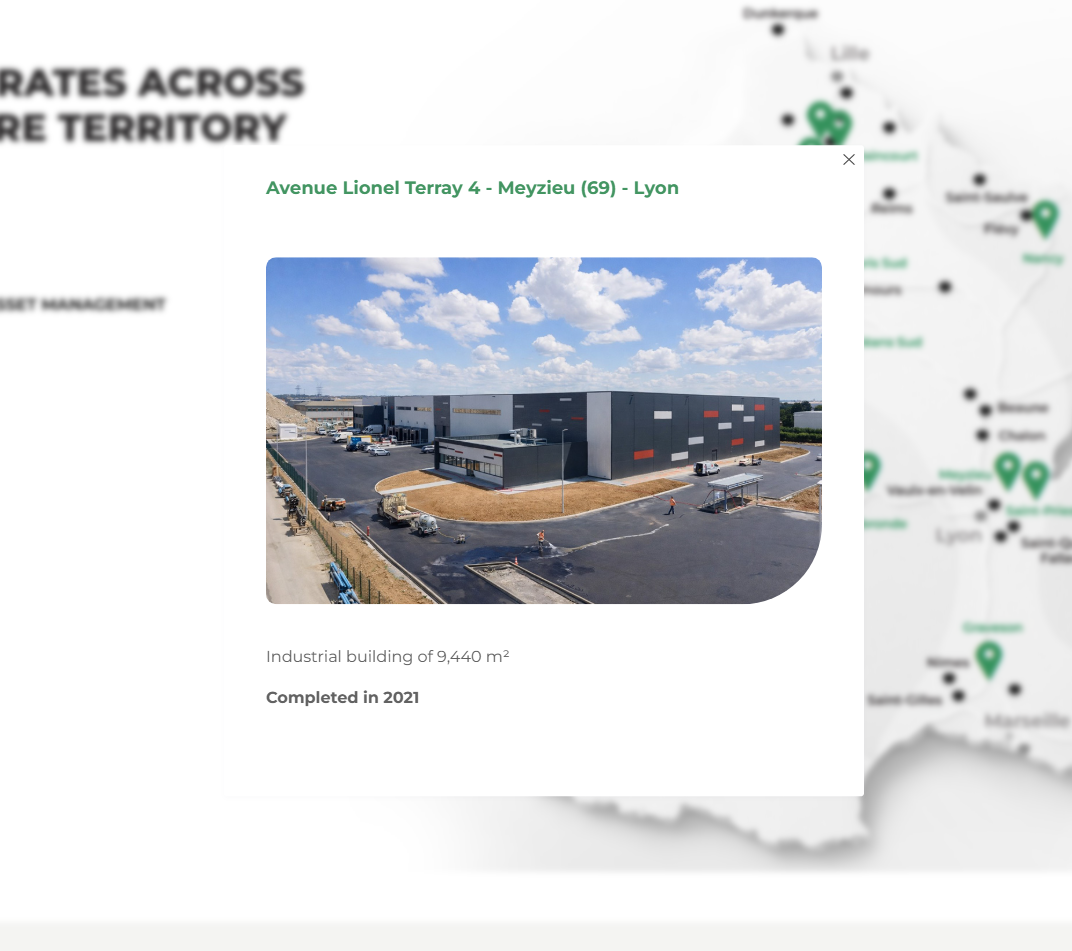Click the black dot beside Chalon
1072x951 pixels.
(983, 436)
